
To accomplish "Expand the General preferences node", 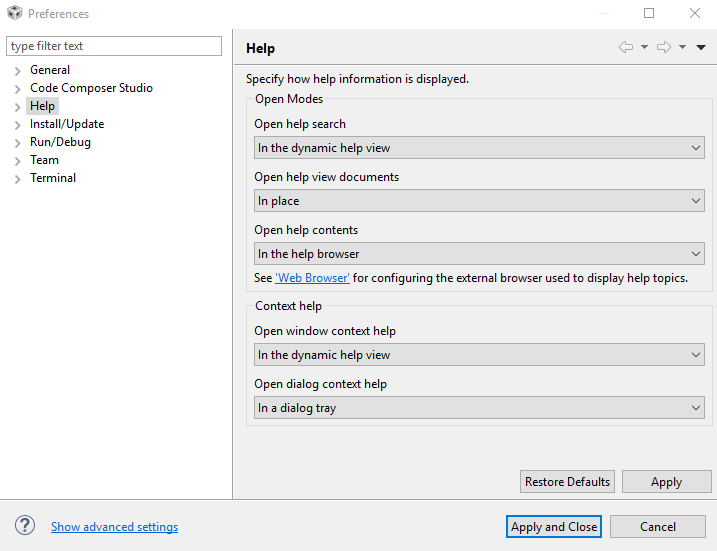I will point(18,71).
